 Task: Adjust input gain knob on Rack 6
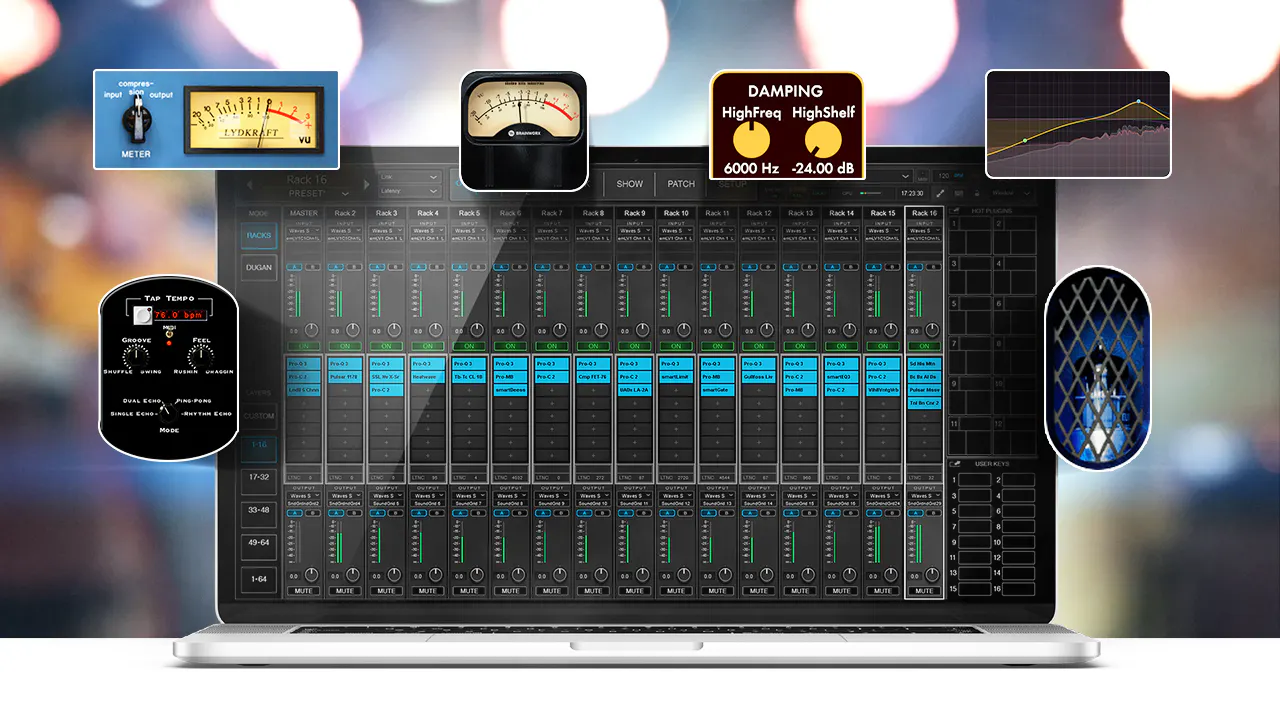point(518,329)
